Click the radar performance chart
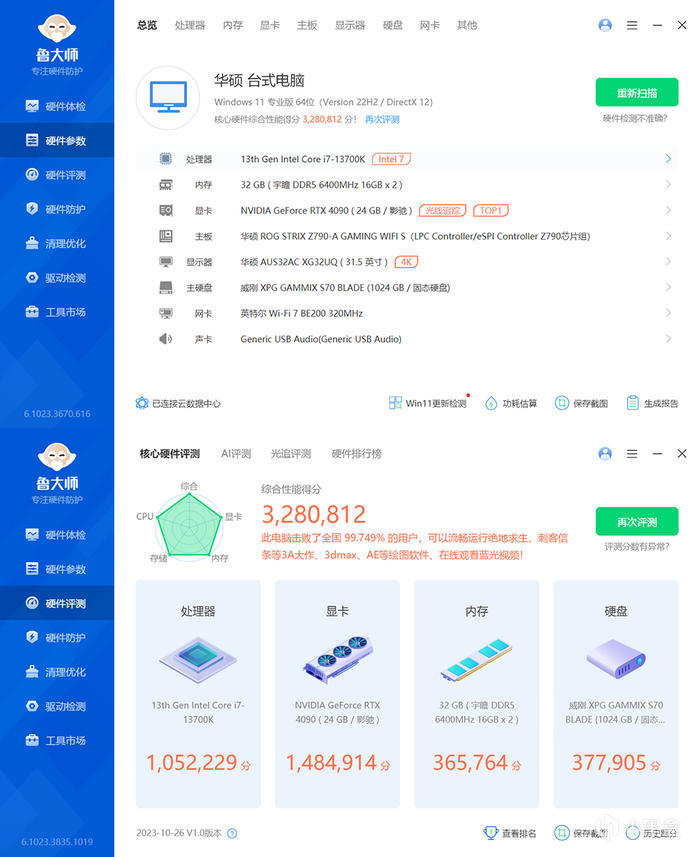The height and width of the screenshot is (857, 700). (189, 525)
